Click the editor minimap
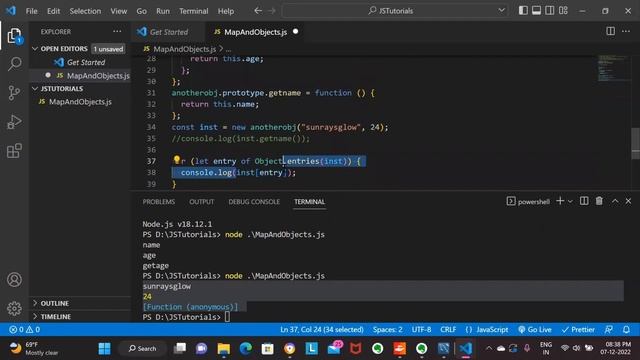Screen dimensions: 640x360 click(x=613, y=68)
